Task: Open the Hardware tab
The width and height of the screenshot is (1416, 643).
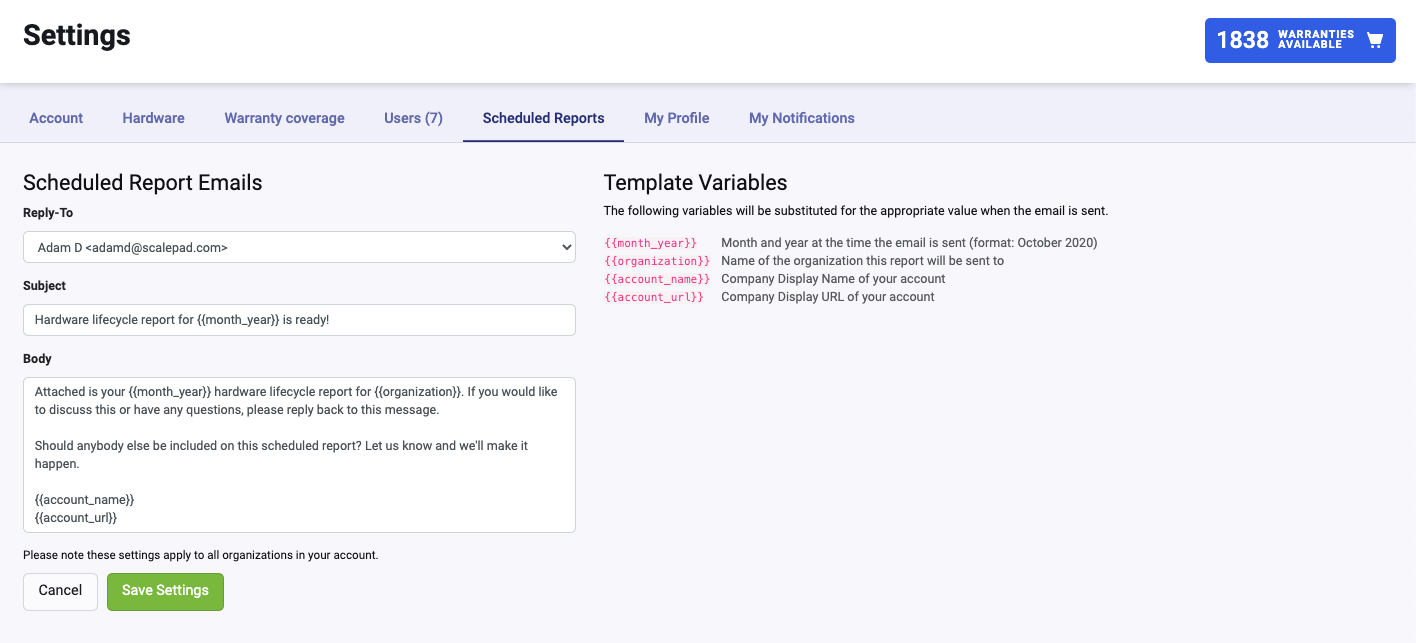Action: point(154,118)
